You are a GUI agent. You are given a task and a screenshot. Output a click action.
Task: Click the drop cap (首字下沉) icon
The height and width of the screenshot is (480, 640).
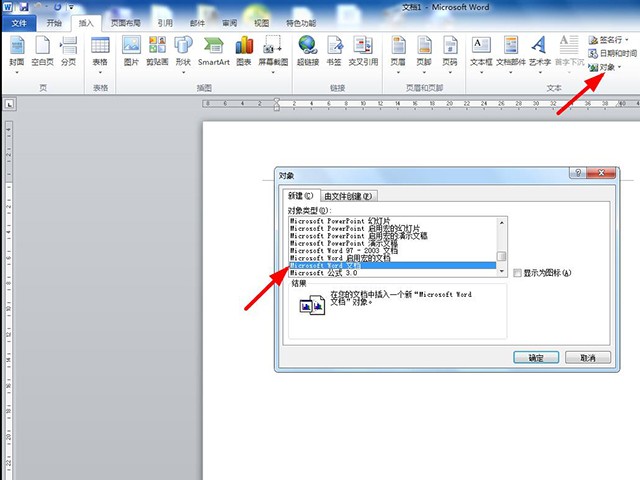pyautogui.click(x=569, y=45)
